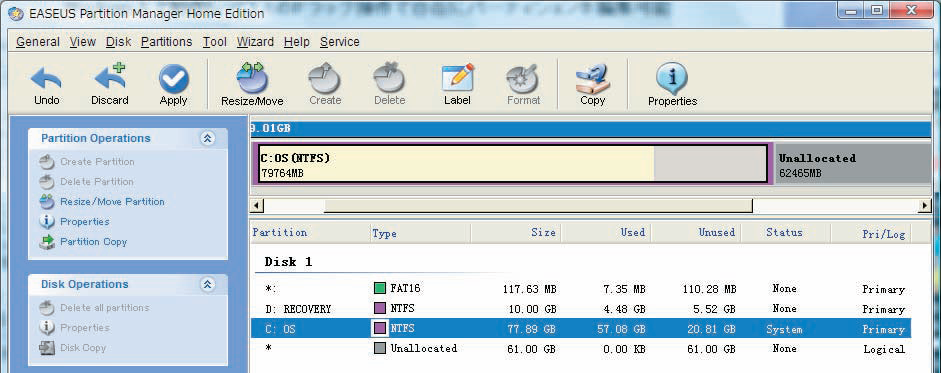Open the General menu

37,42
